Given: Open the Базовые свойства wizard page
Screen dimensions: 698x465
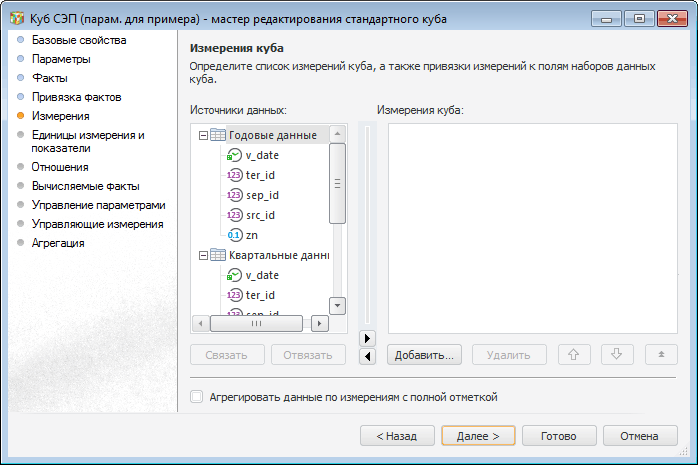Looking at the screenshot, I should click(x=79, y=40).
